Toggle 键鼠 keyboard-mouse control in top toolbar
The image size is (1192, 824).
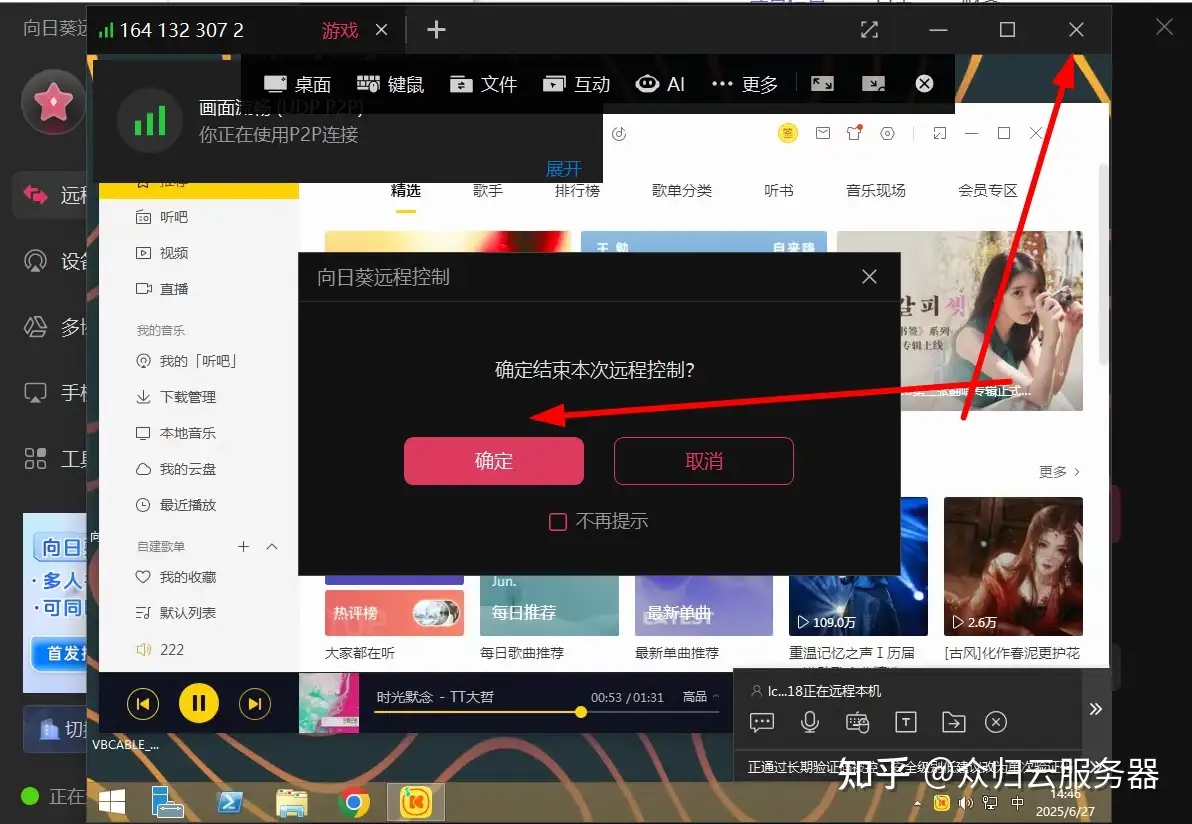point(391,84)
